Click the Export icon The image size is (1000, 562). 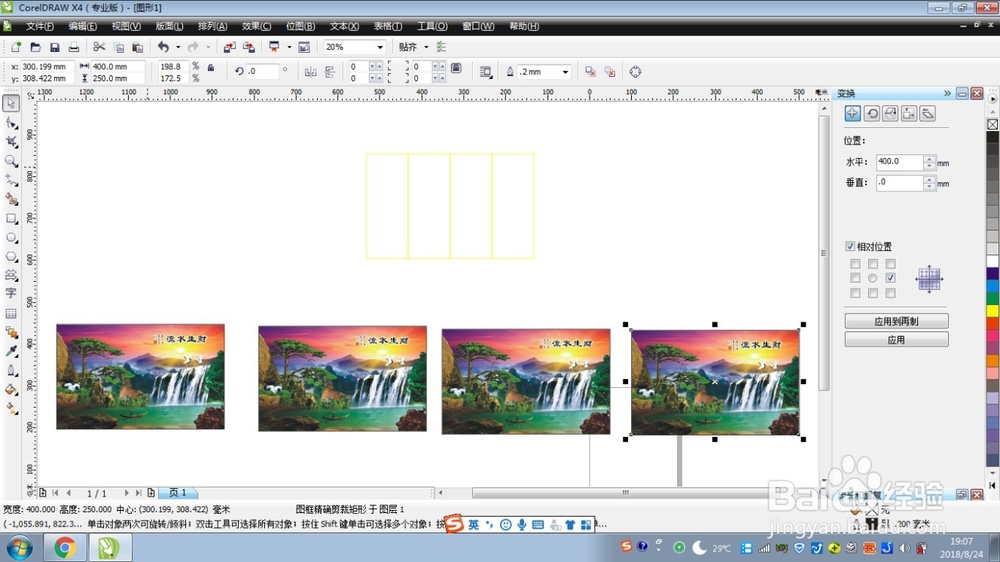[x=249, y=47]
